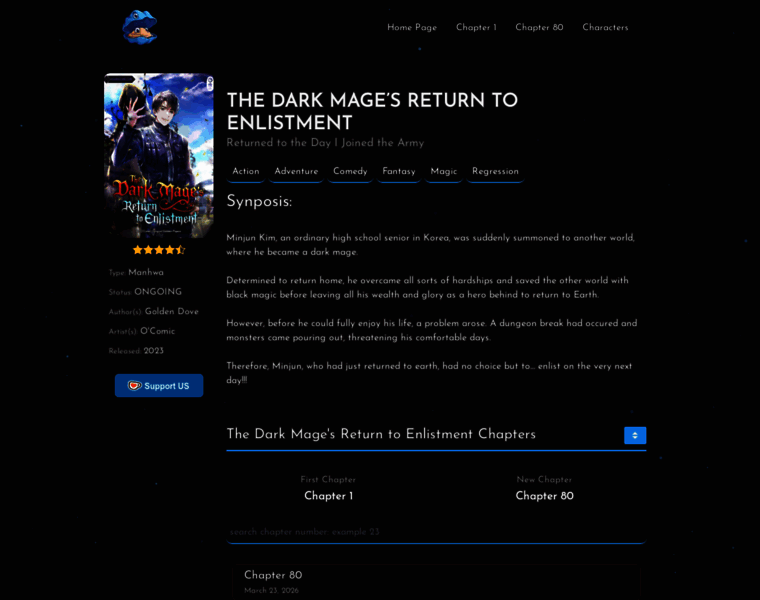Click the 2023 released value
The height and width of the screenshot is (600, 760).
click(x=154, y=351)
